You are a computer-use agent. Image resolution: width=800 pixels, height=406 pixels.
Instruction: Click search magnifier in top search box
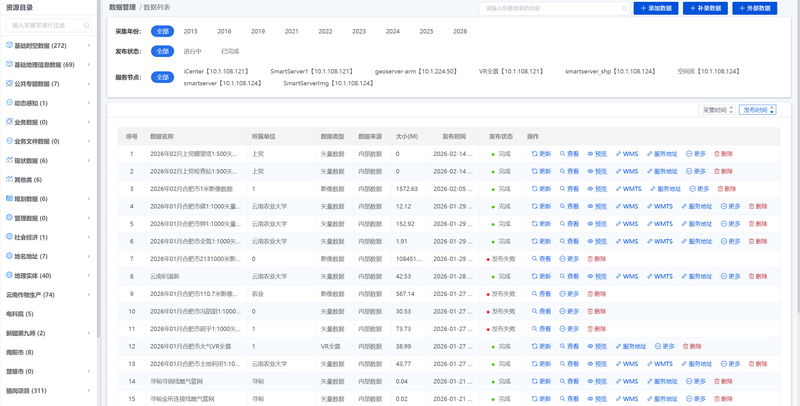(x=625, y=8)
